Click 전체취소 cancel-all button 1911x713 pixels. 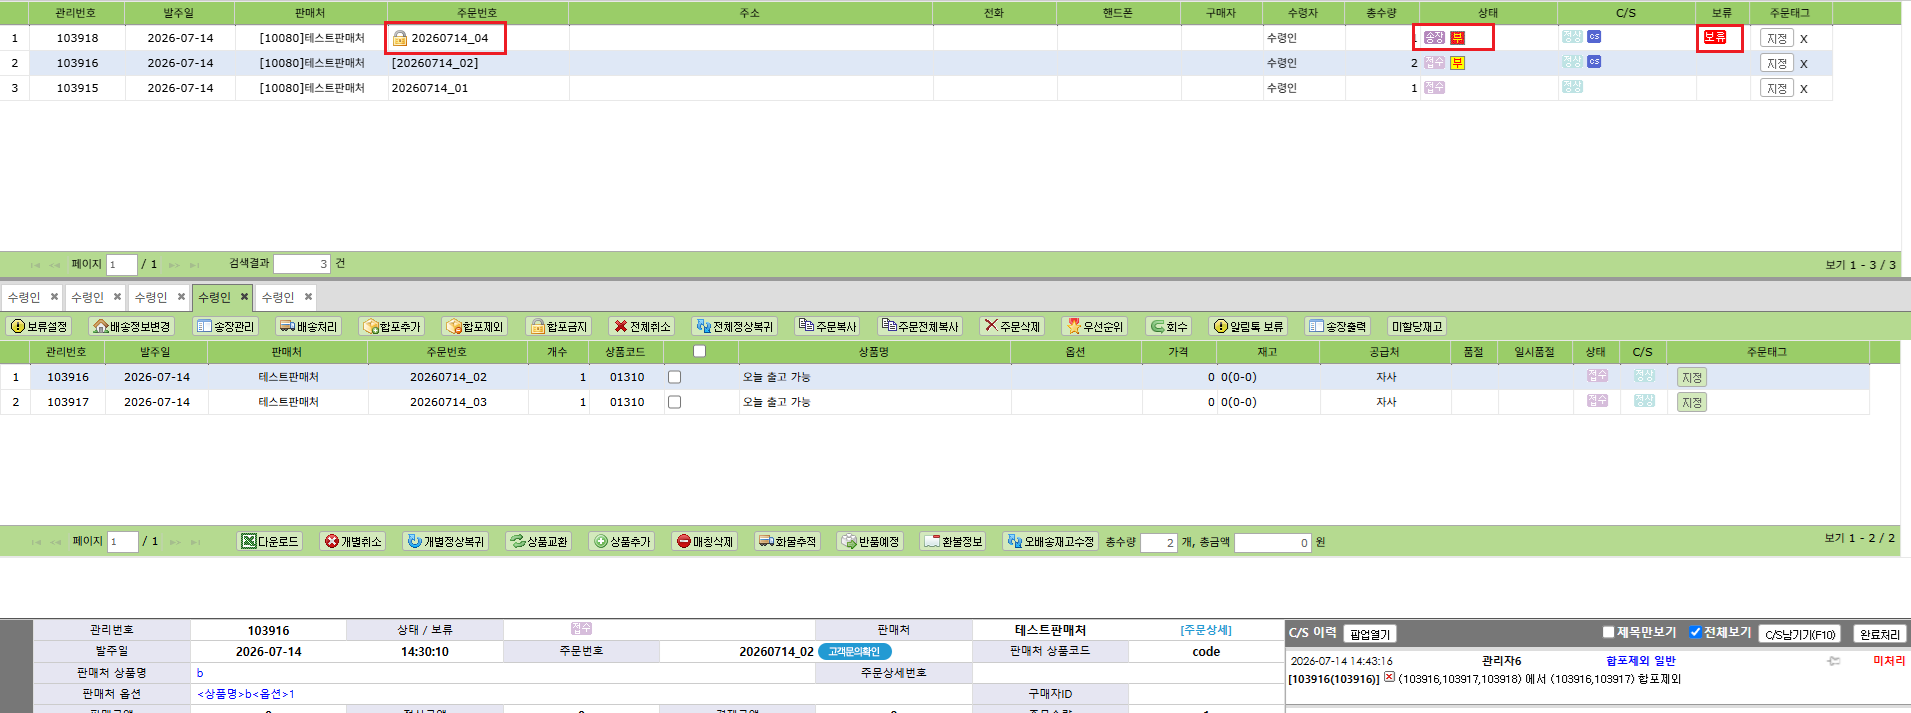point(642,326)
